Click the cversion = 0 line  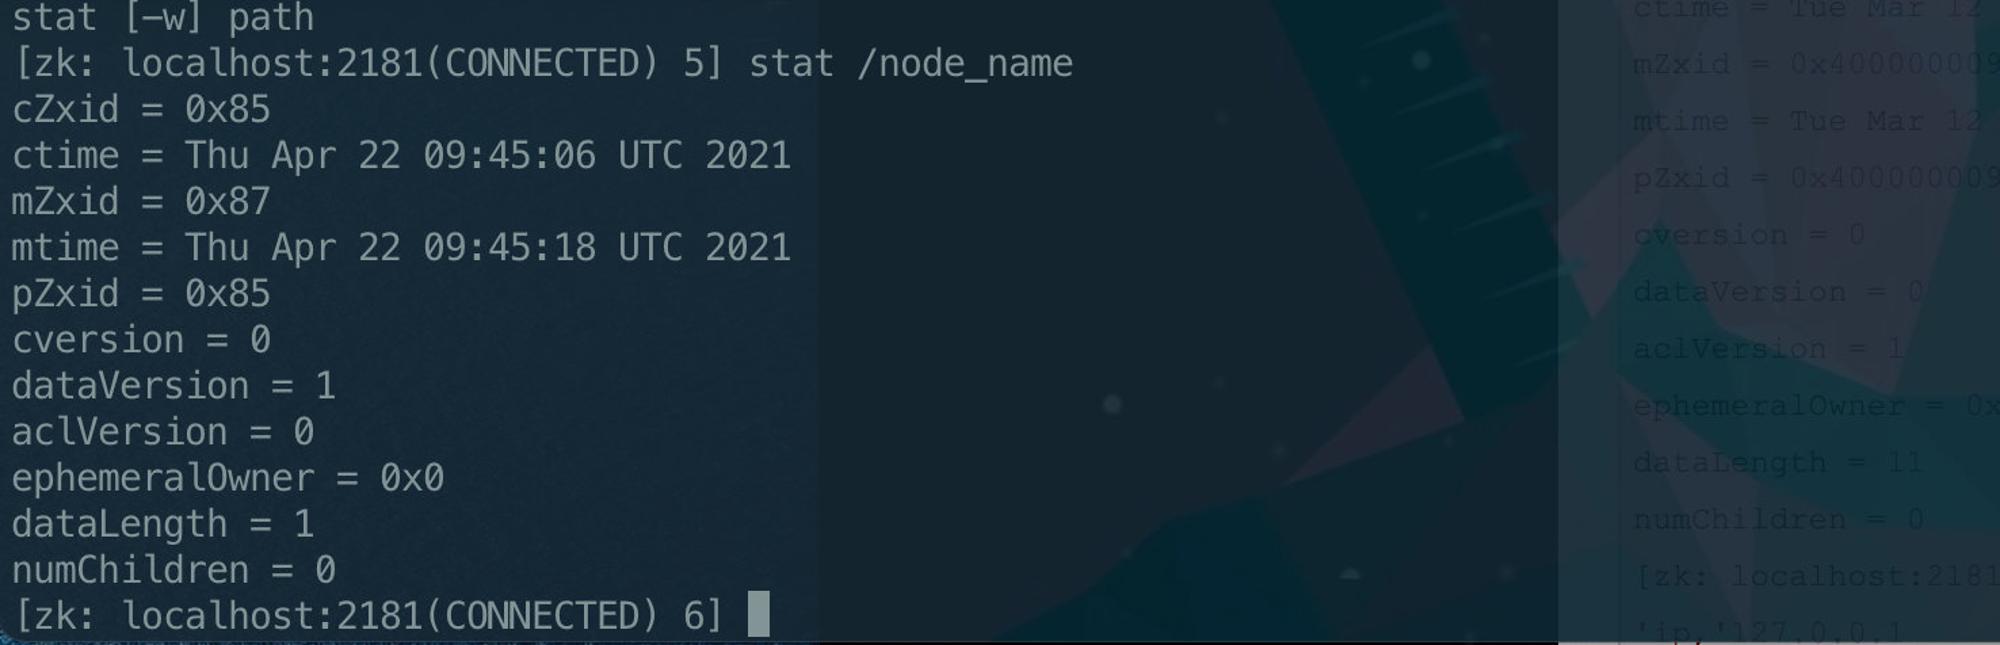point(141,340)
